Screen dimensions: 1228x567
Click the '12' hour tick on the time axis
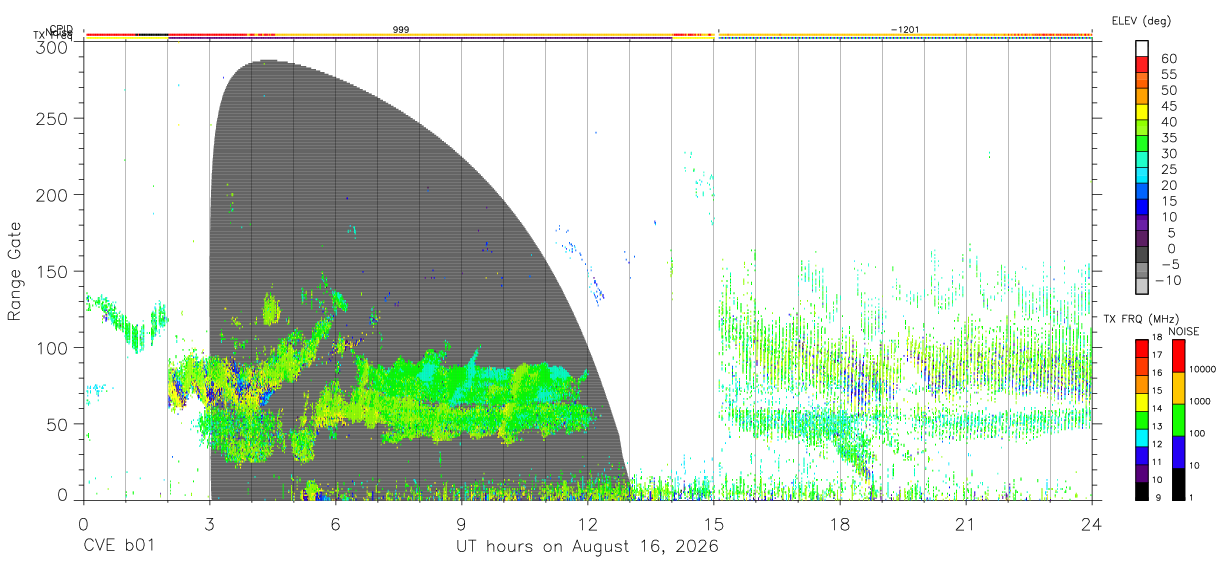pyautogui.click(x=588, y=524)
